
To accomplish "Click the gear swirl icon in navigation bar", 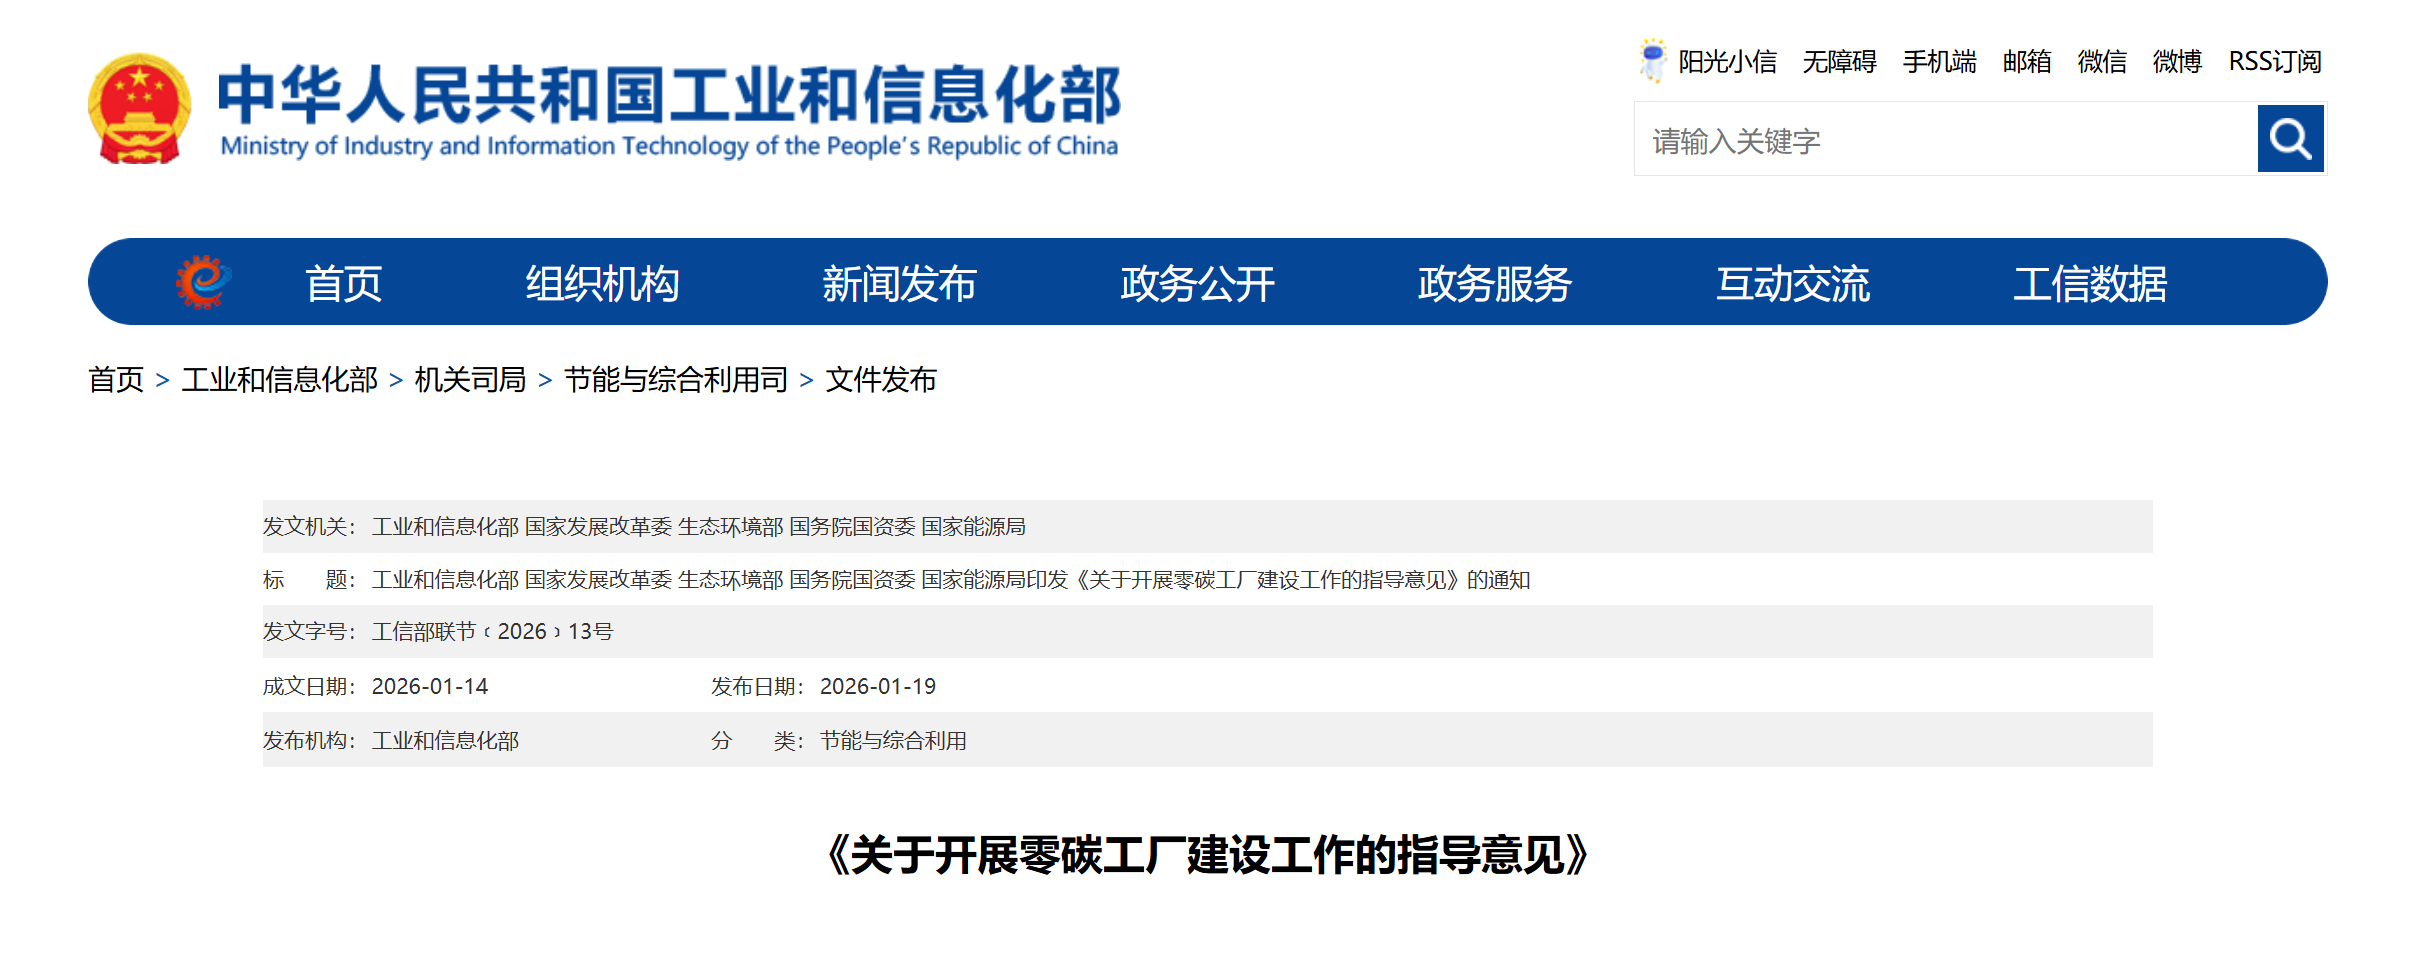I will (203, 282).
